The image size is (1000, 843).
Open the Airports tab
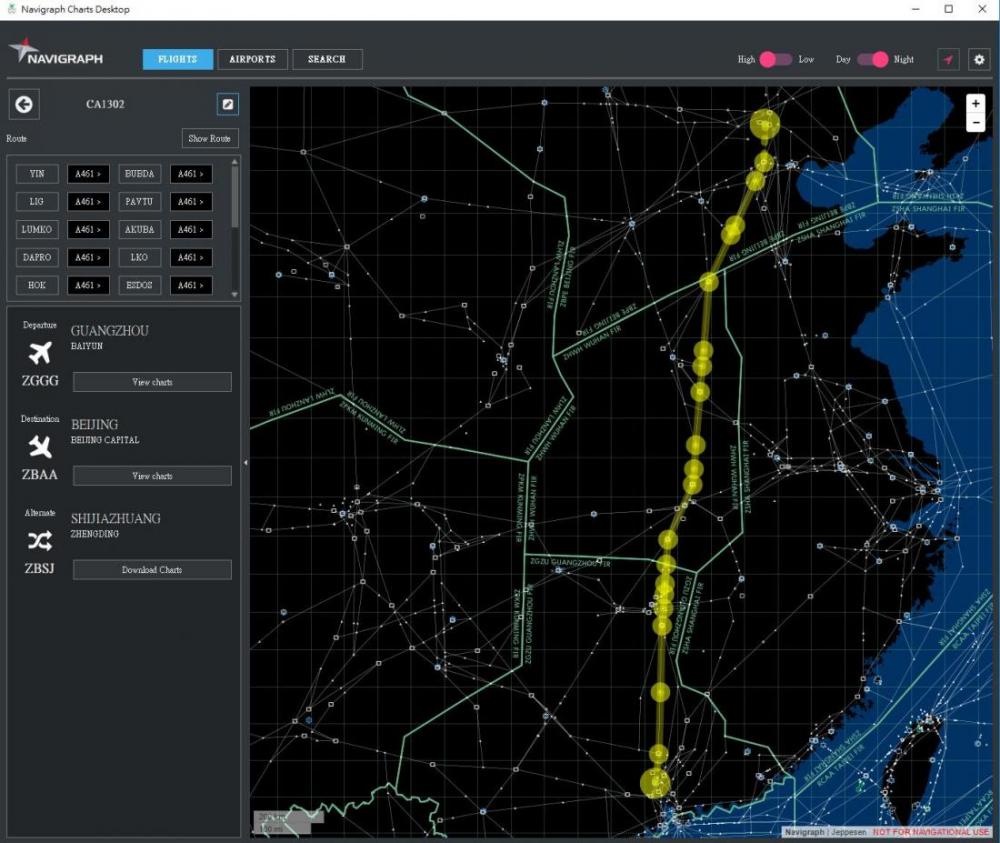coord(253,59)
